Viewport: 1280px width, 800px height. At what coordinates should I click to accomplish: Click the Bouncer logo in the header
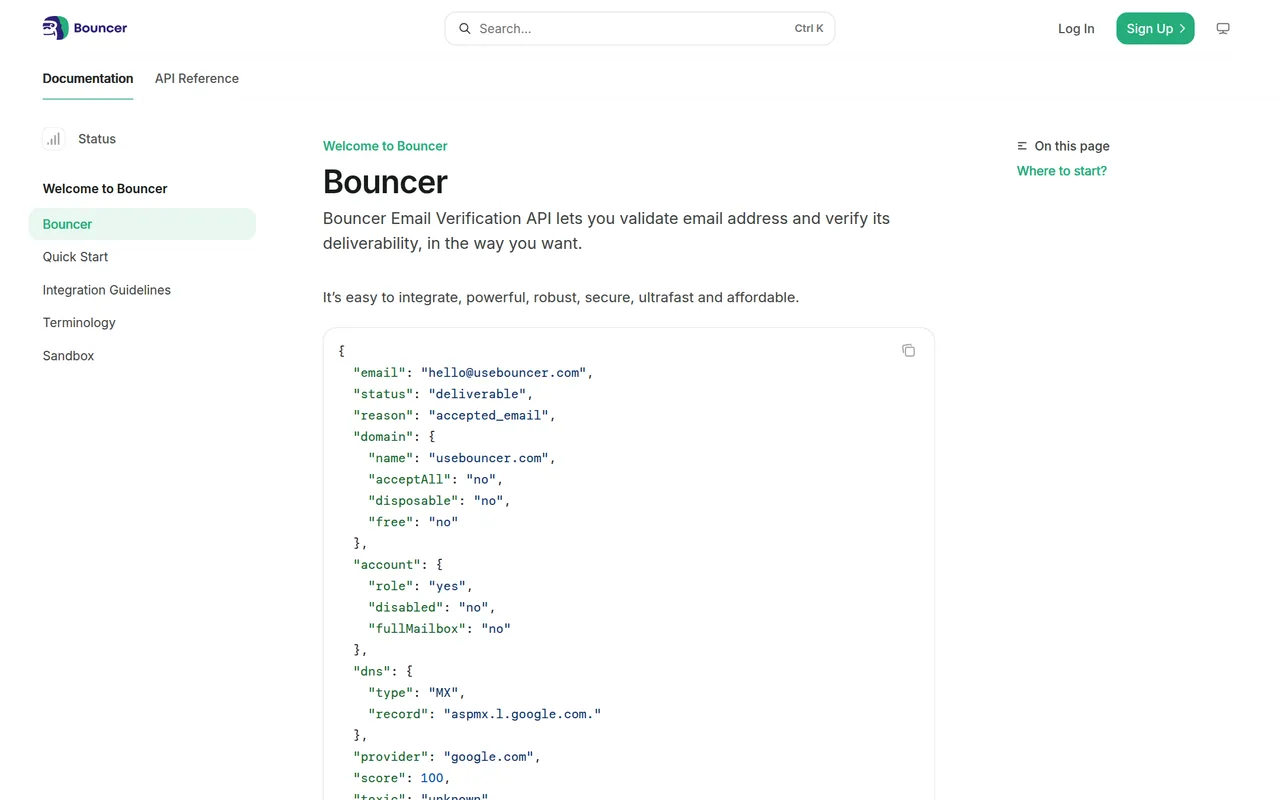[85, 28]
